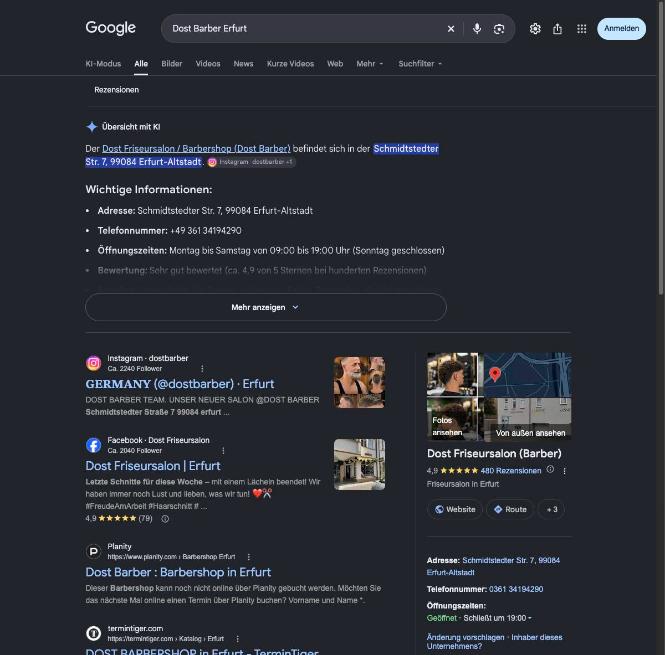Switch to Videos tab
This screenshot has width=665, height=655.
tap(208, 64)
